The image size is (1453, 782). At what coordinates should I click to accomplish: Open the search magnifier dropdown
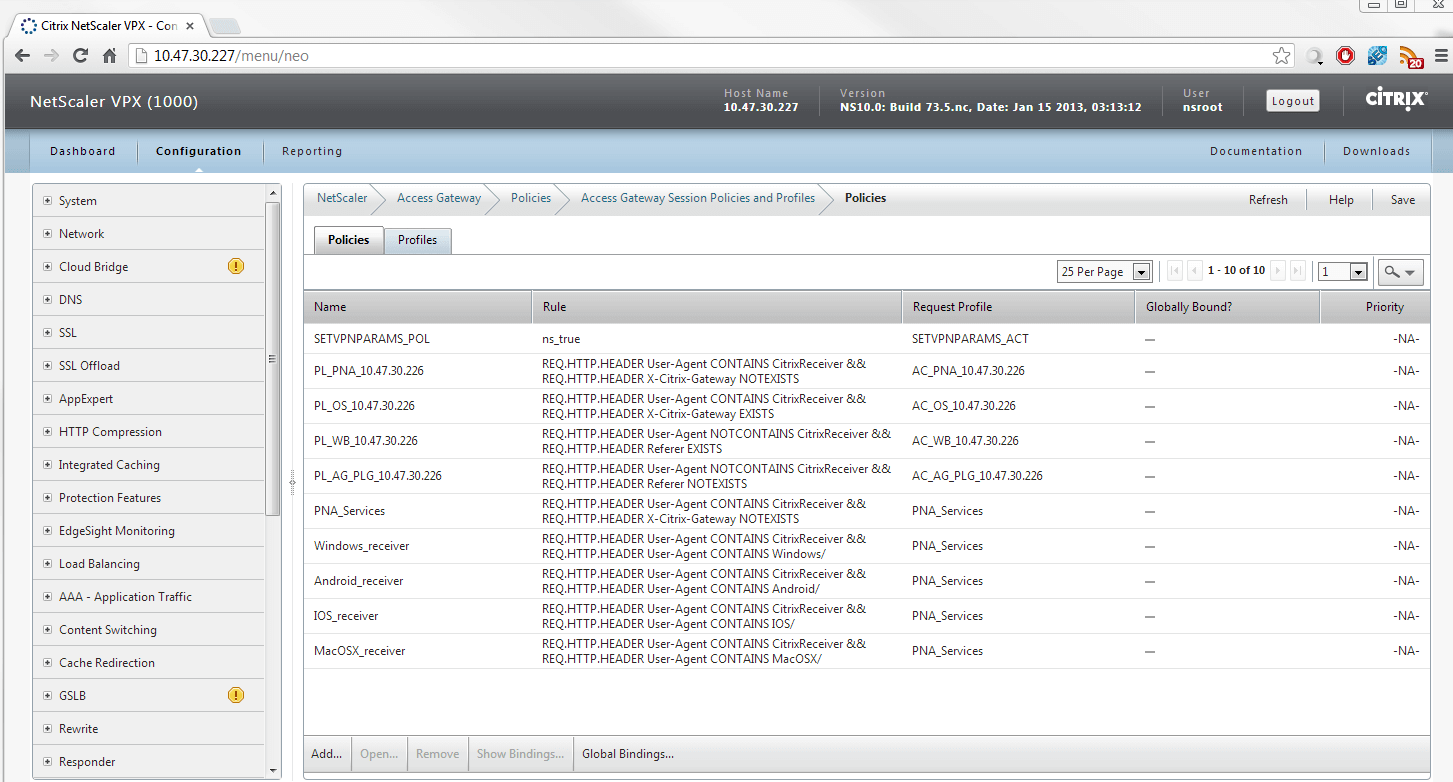pyautogui.click(x=1400, y=271)
